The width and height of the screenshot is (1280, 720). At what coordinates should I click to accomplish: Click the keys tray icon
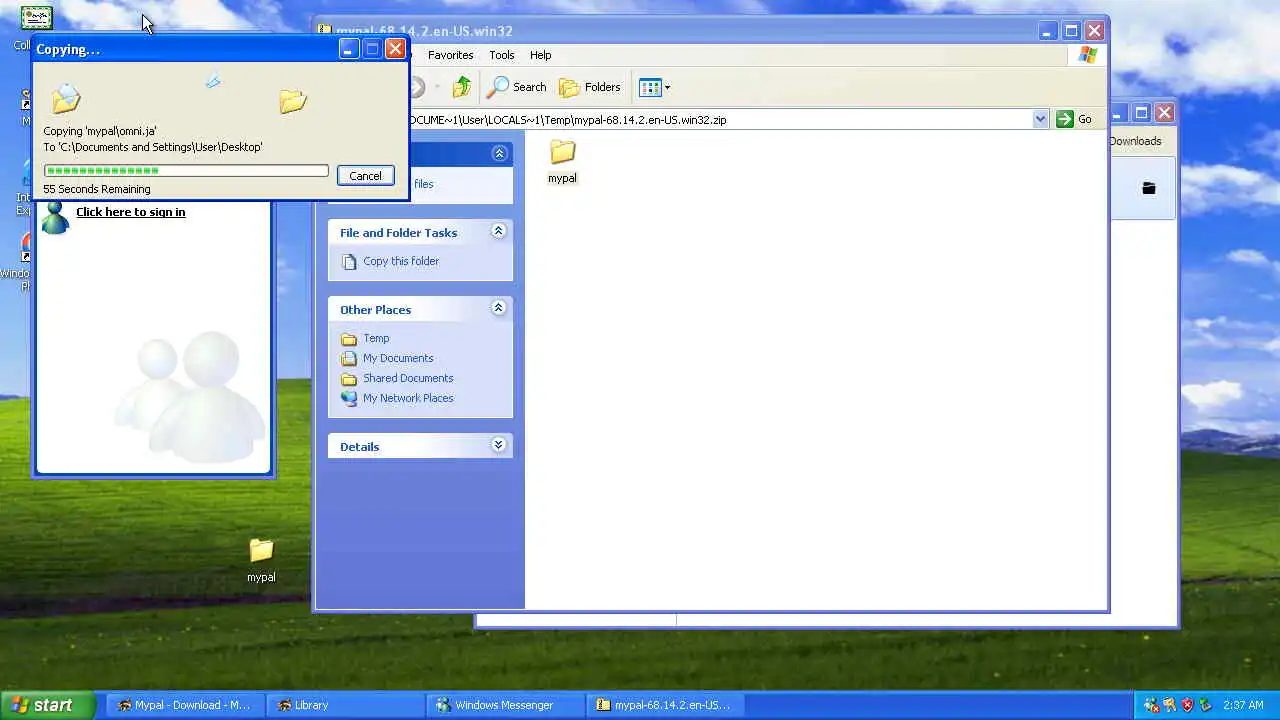pos(1169,705)
